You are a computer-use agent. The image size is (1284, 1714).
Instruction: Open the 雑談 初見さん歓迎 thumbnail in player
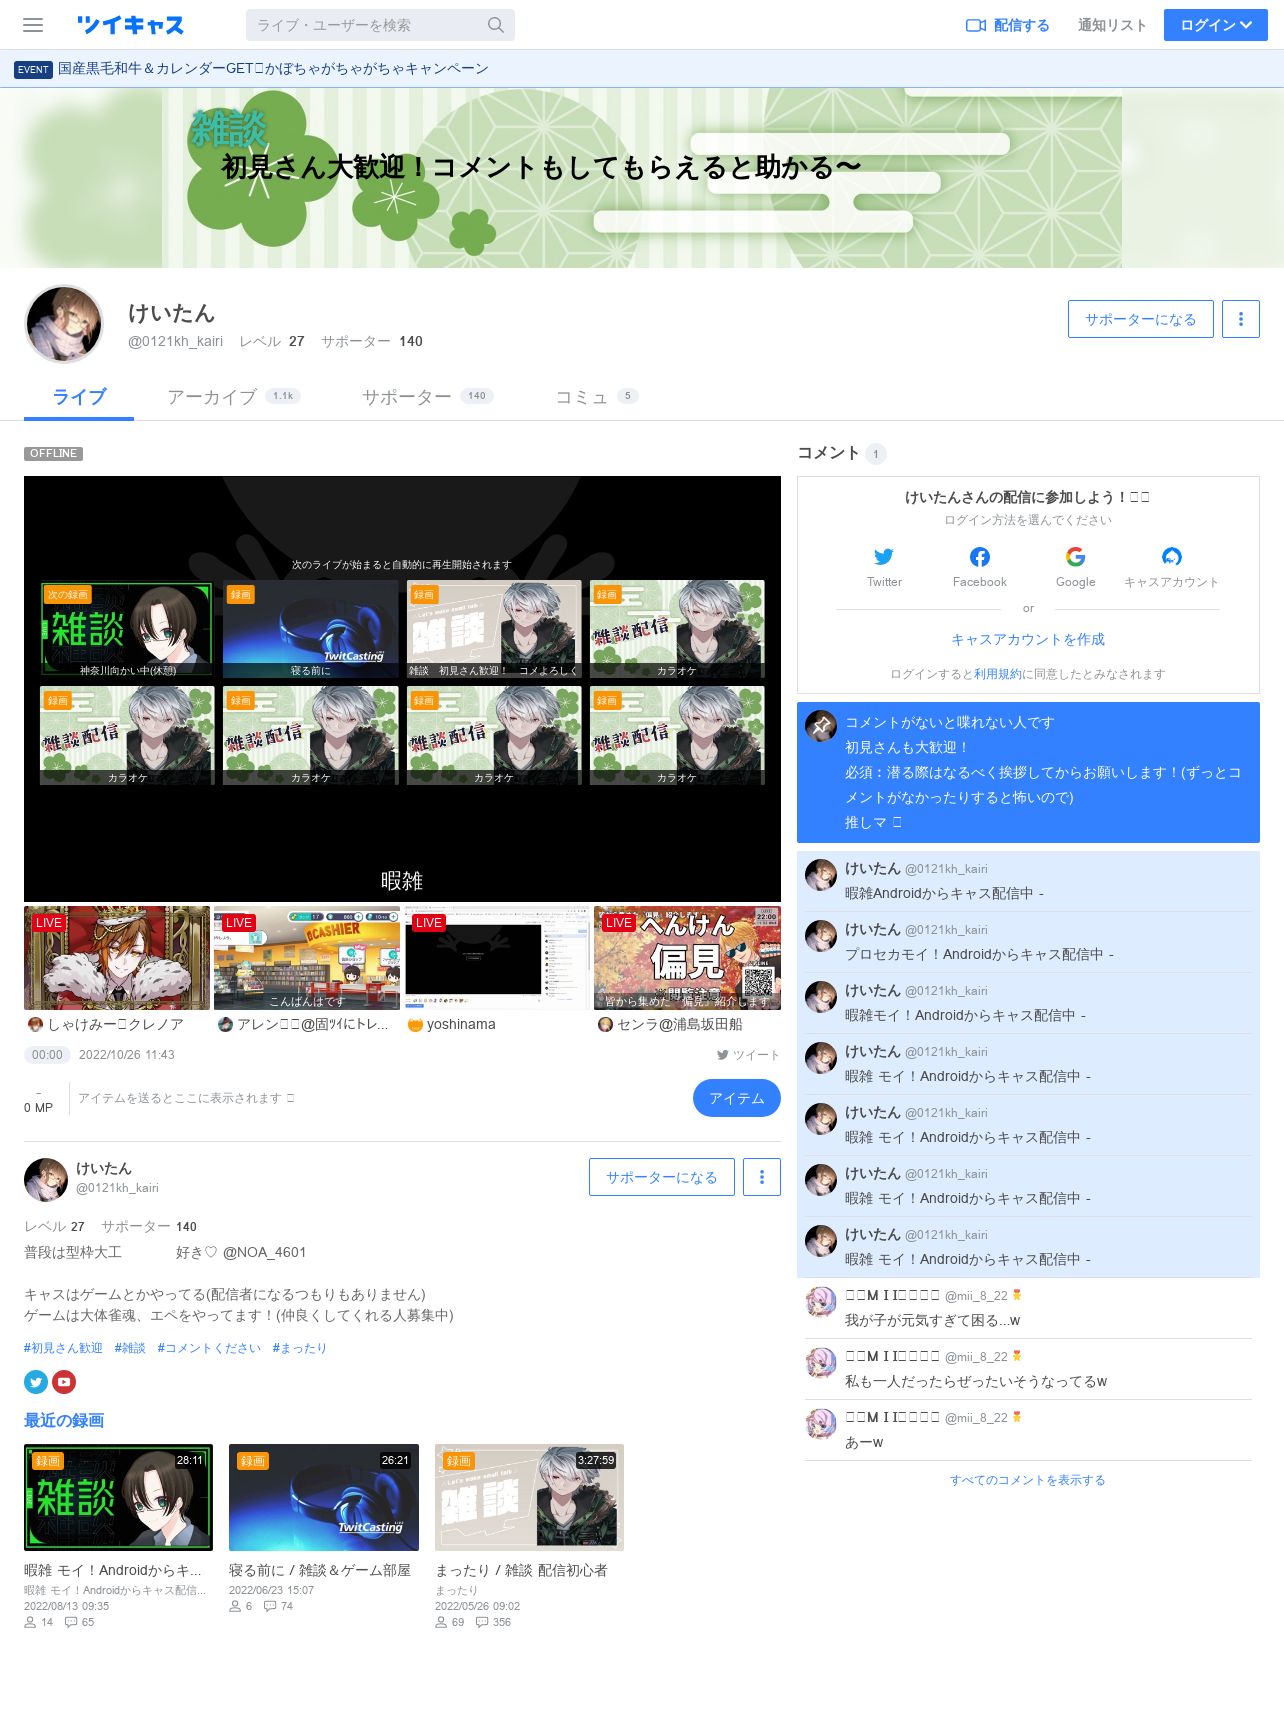click(x=494, y=629)
